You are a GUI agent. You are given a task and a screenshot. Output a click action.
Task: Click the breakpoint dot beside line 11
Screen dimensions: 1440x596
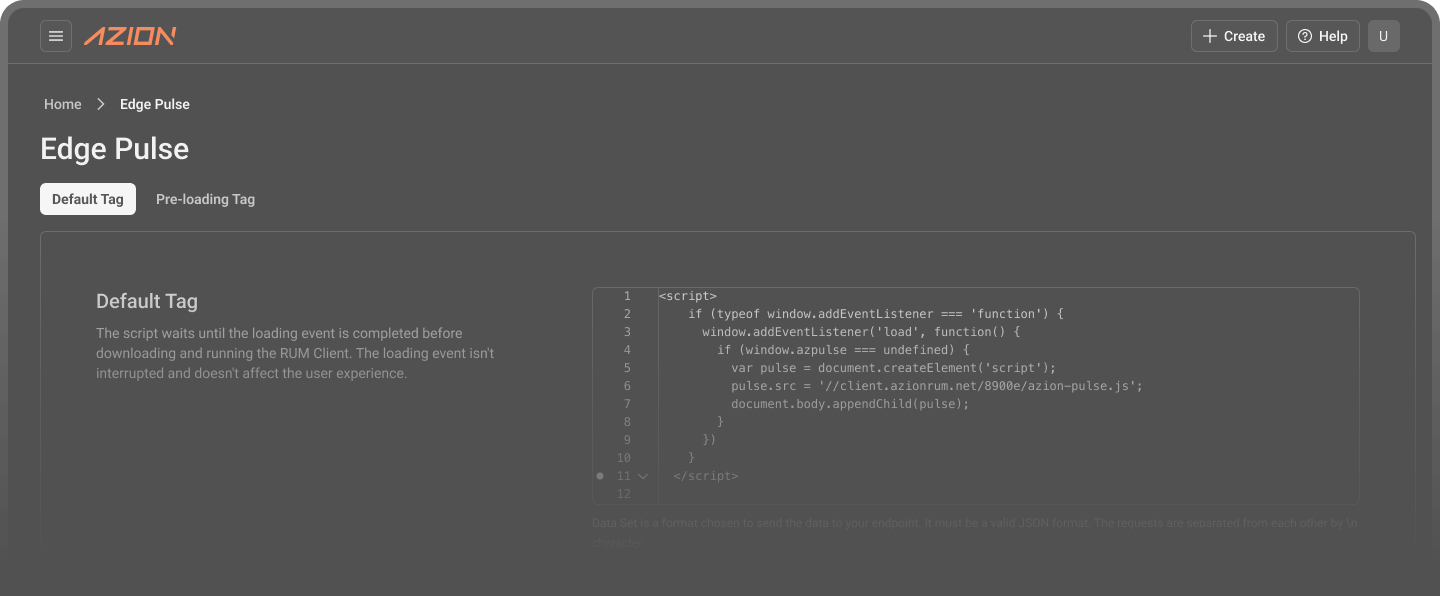[x=600, y=476]
